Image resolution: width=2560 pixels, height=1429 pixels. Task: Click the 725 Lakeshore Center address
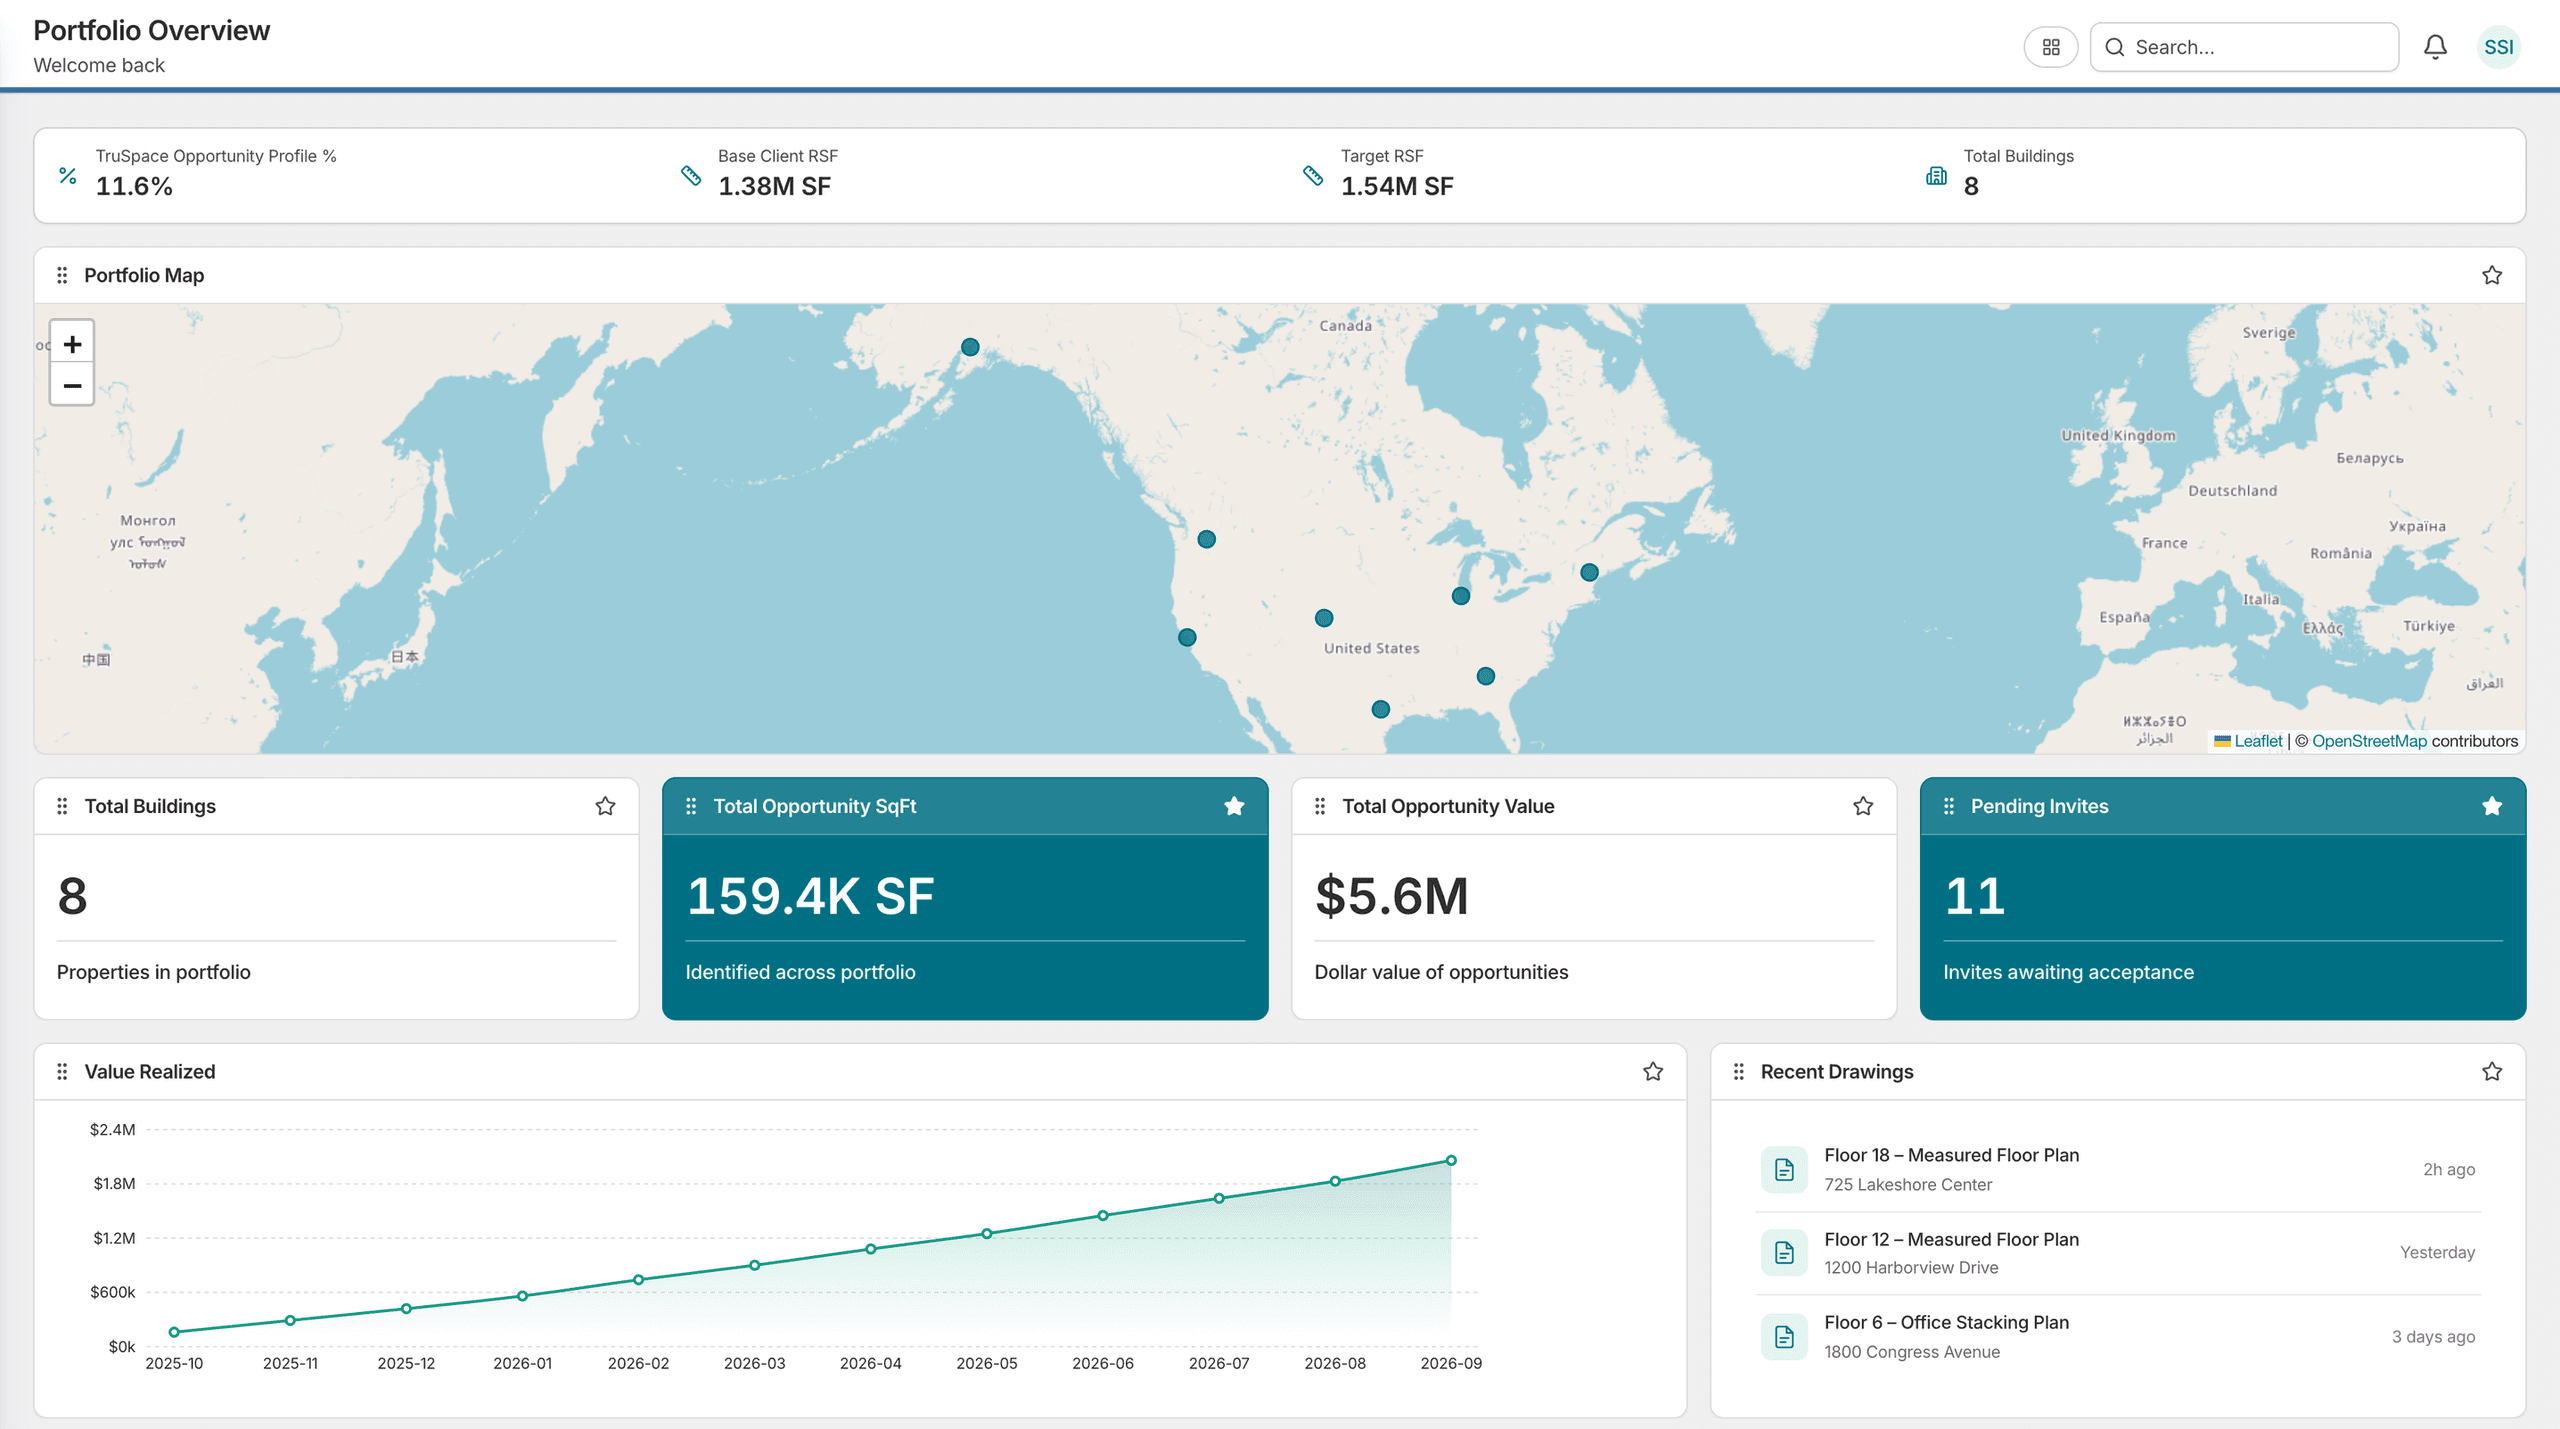(1907, 1185)
